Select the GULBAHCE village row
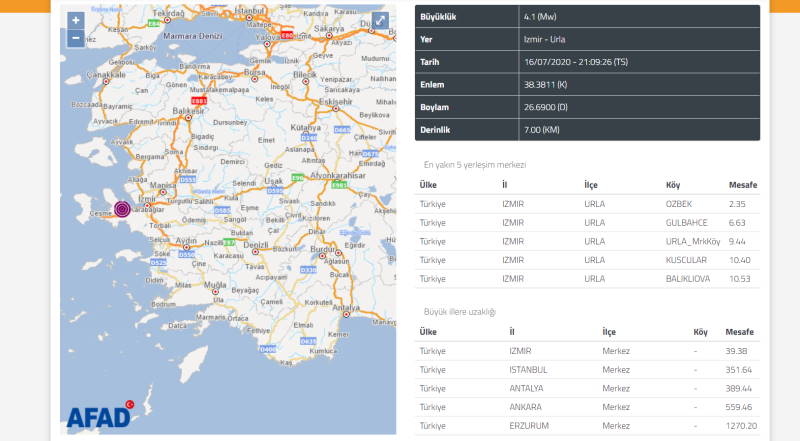This screenshot has width=800, height=441. pos(587,223)
